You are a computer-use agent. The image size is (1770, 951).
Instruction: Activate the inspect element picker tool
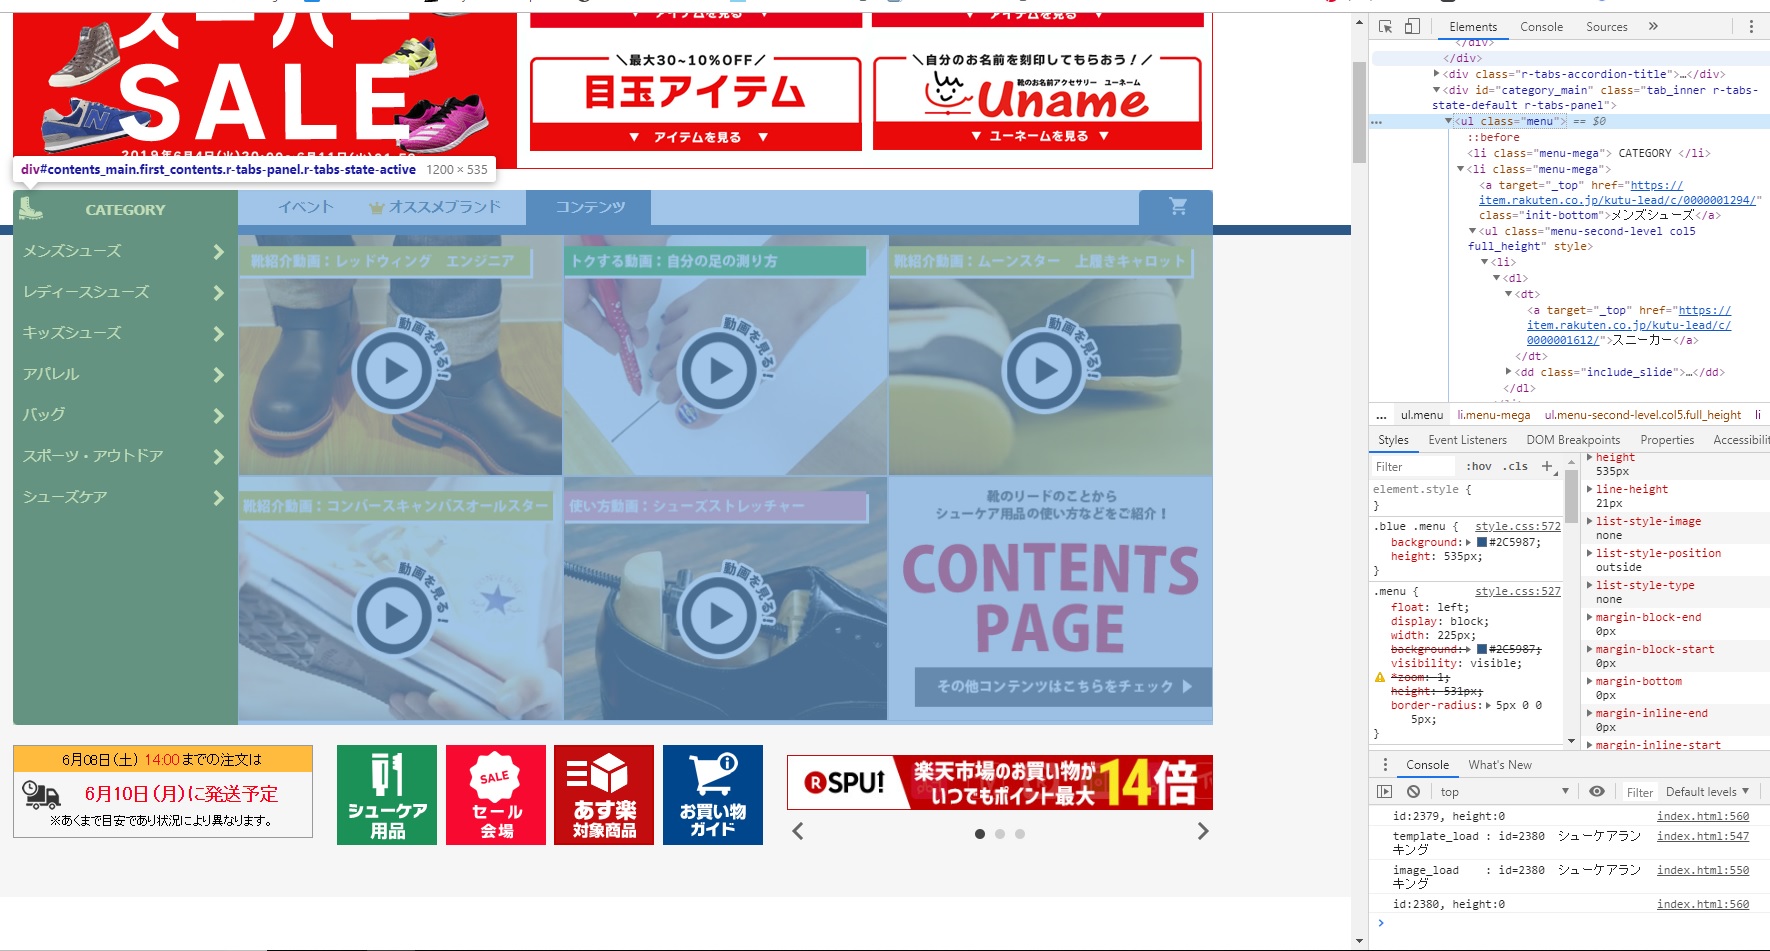click(x=1385, y=27)
